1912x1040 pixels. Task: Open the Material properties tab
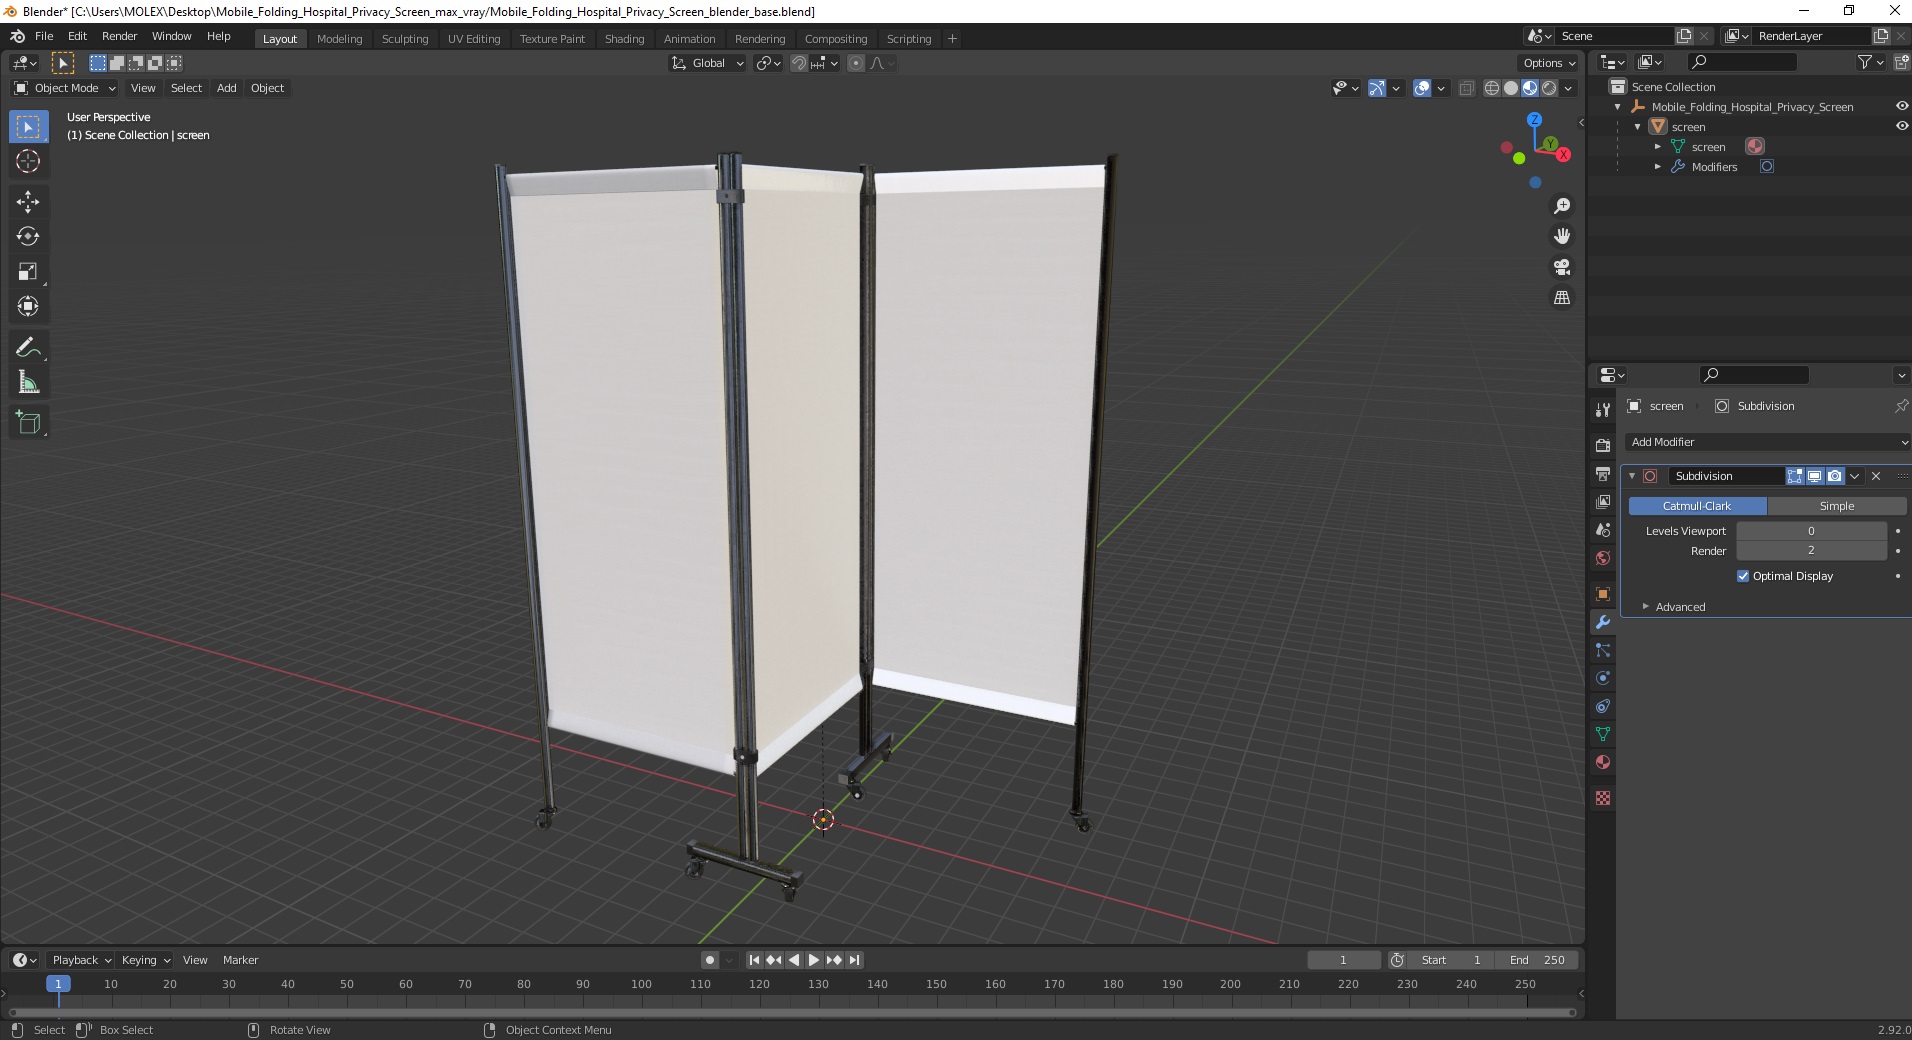tap(1603, 762)
